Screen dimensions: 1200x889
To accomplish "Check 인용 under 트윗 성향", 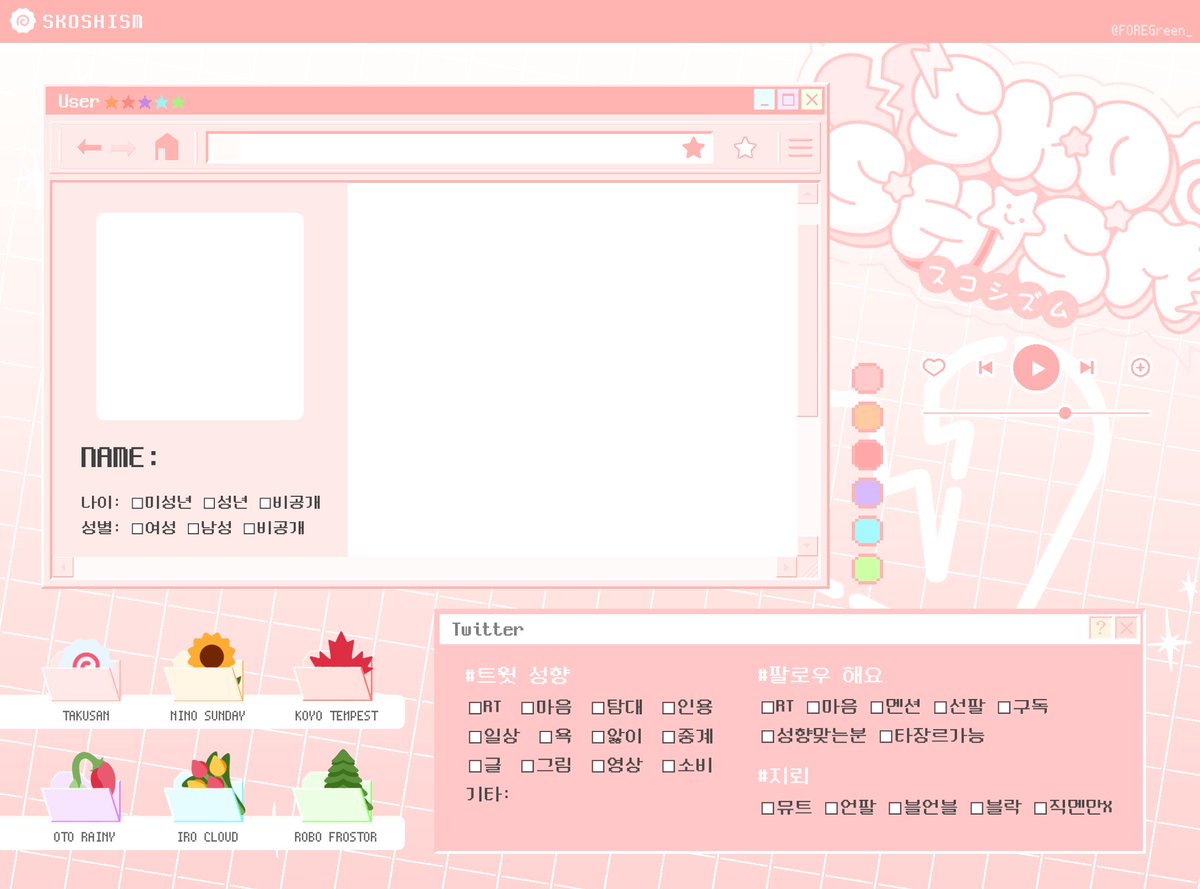I will coord(669,708).
